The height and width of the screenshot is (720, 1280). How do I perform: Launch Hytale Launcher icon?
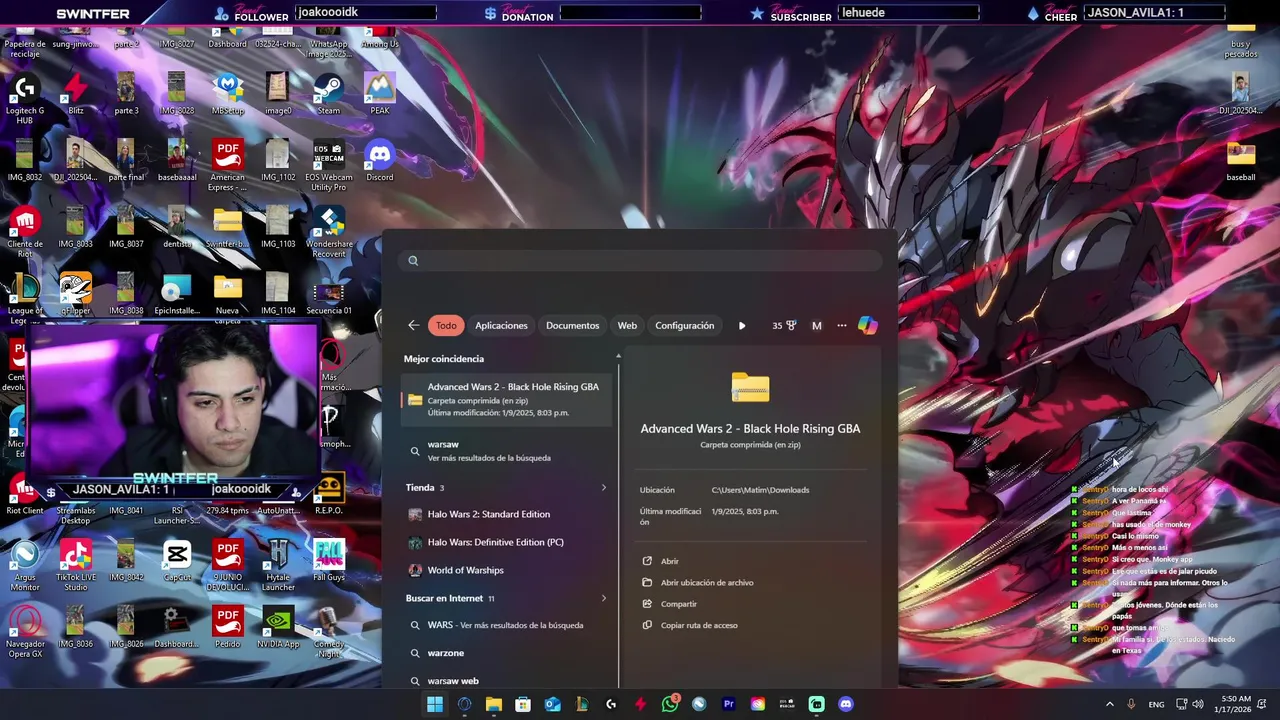(x=278, y=565)
